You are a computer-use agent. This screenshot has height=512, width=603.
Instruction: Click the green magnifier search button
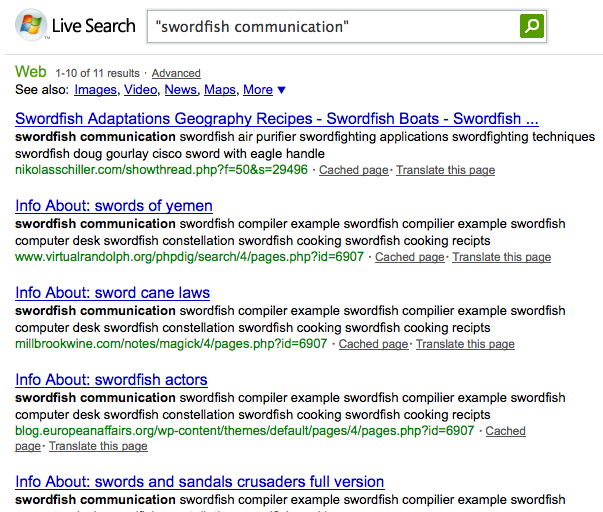tap(532, 26)
